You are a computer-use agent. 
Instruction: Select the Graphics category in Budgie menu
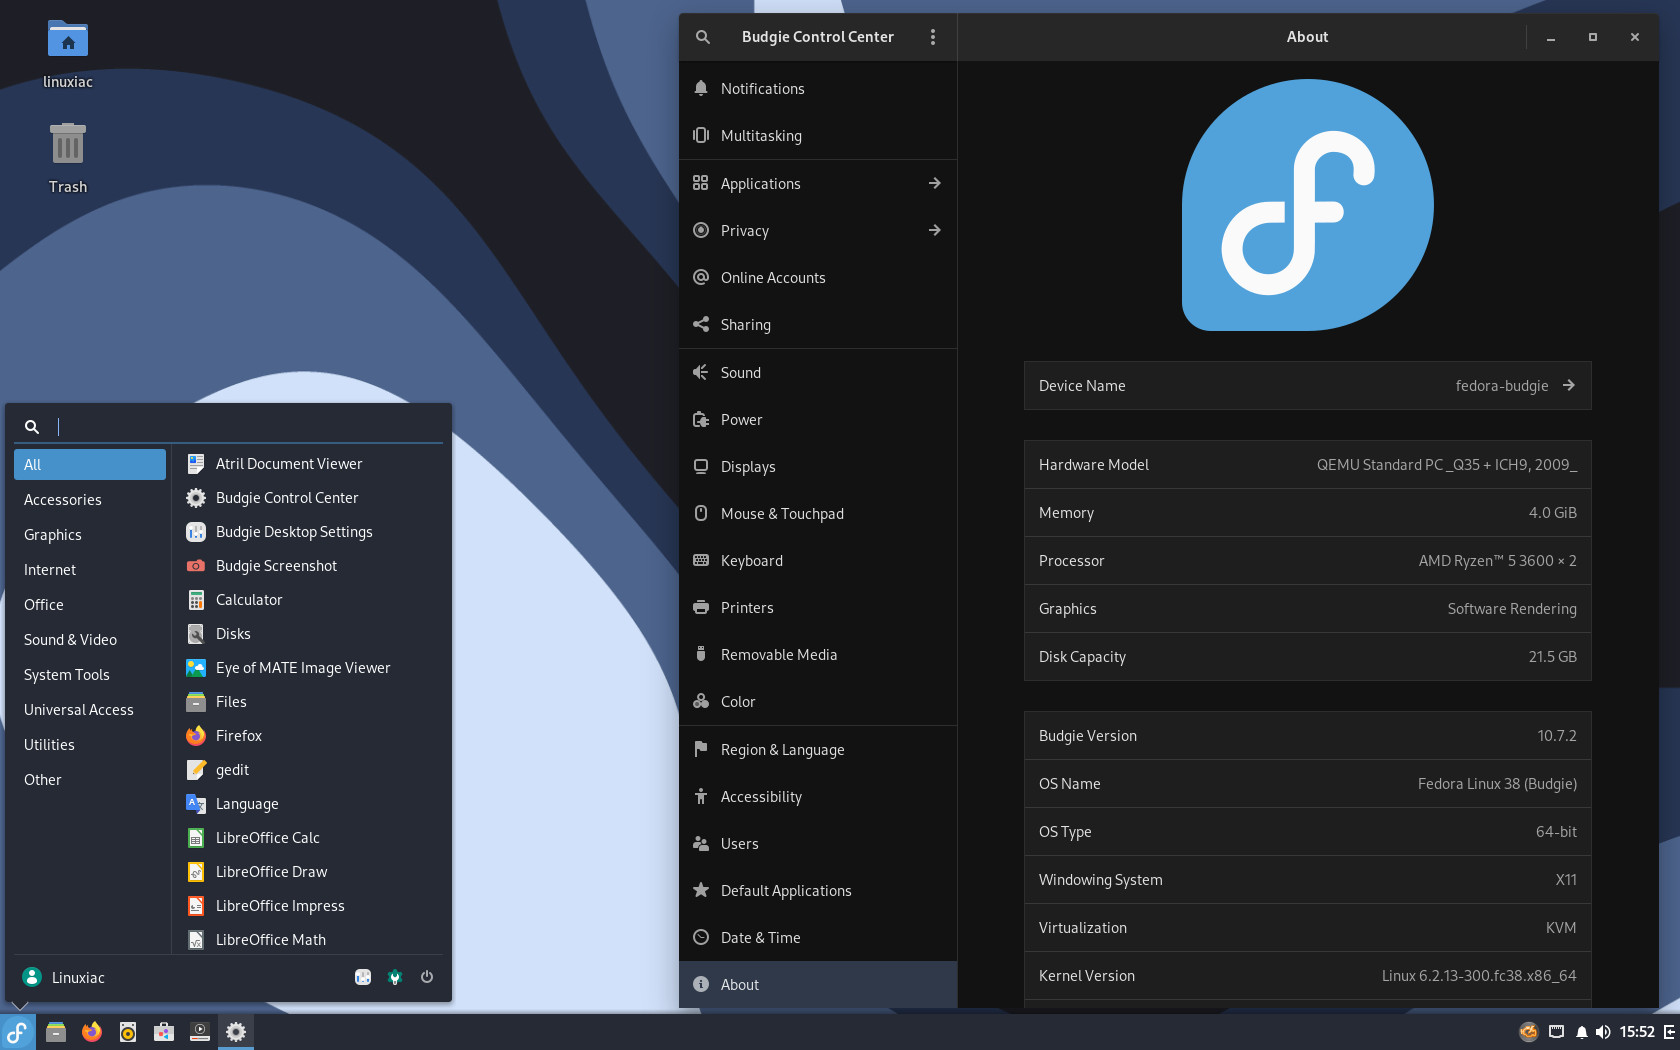[90, 535]
